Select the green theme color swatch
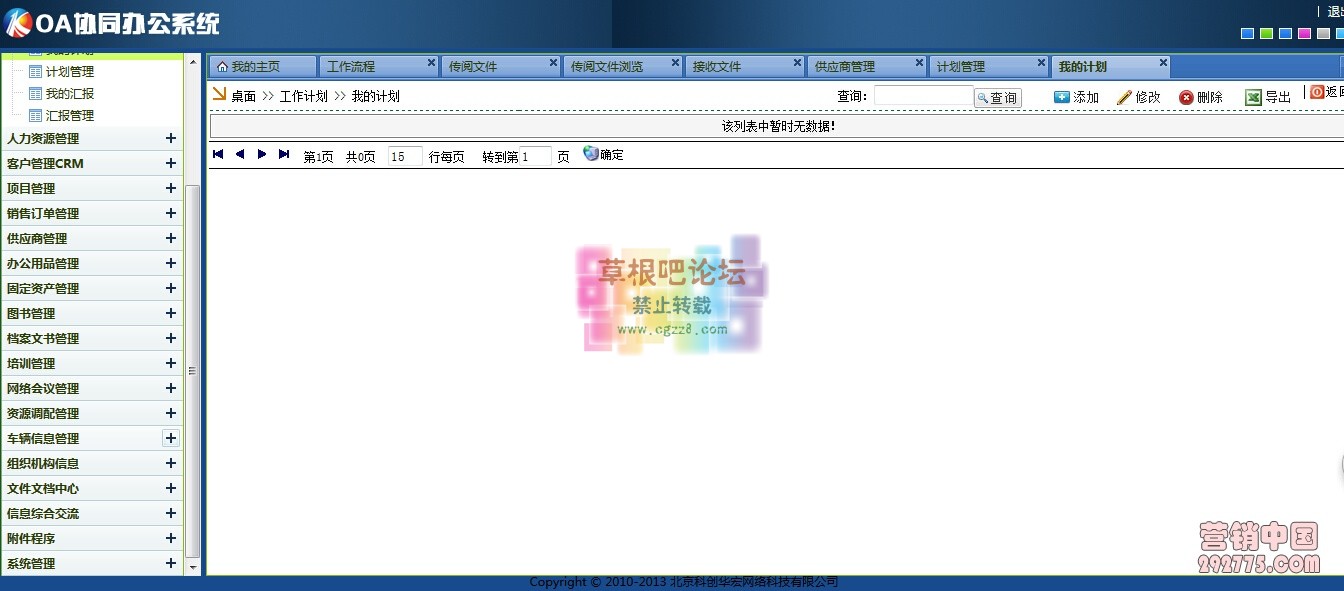Image resolution: width=1344 pixels, height=591 pixels. point(1266,33)
